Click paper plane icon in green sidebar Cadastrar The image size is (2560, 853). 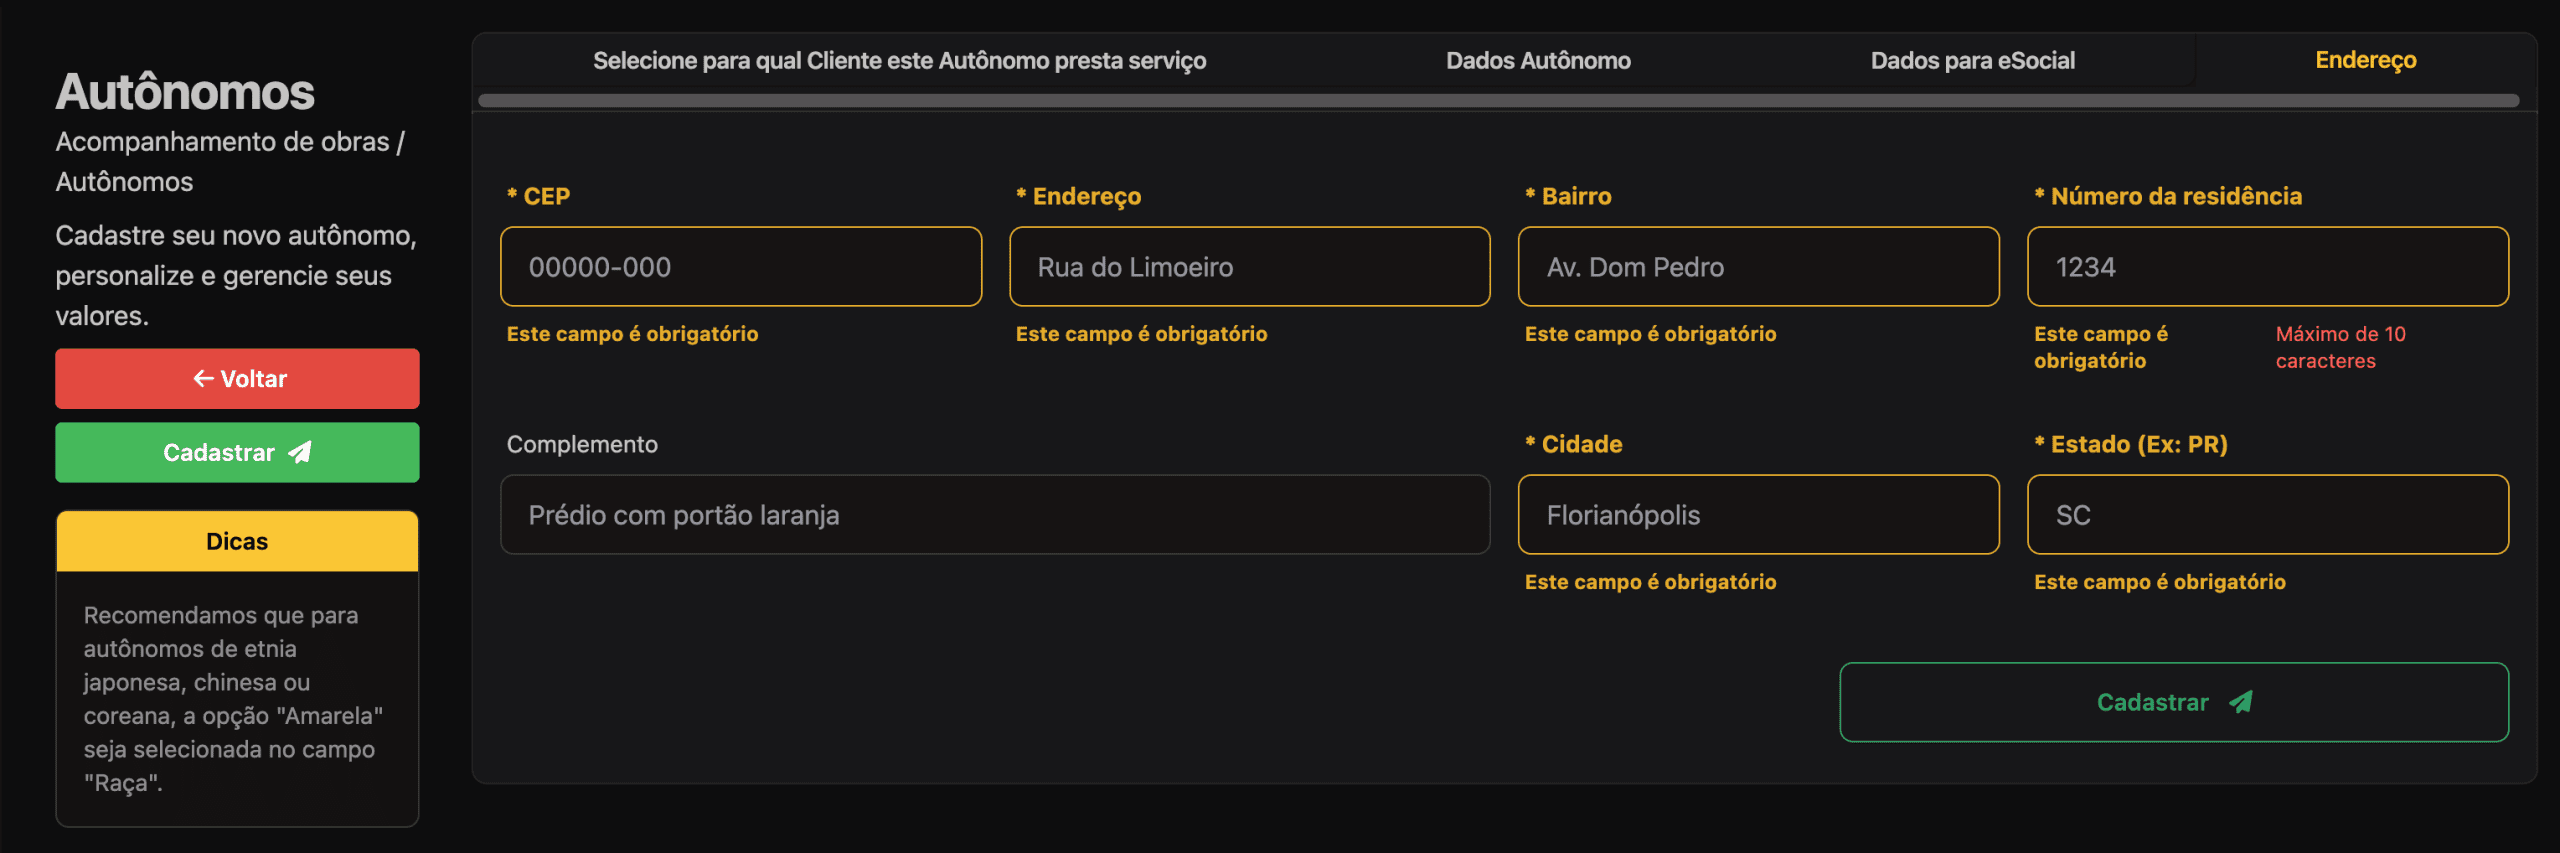(x=300, y=453)
